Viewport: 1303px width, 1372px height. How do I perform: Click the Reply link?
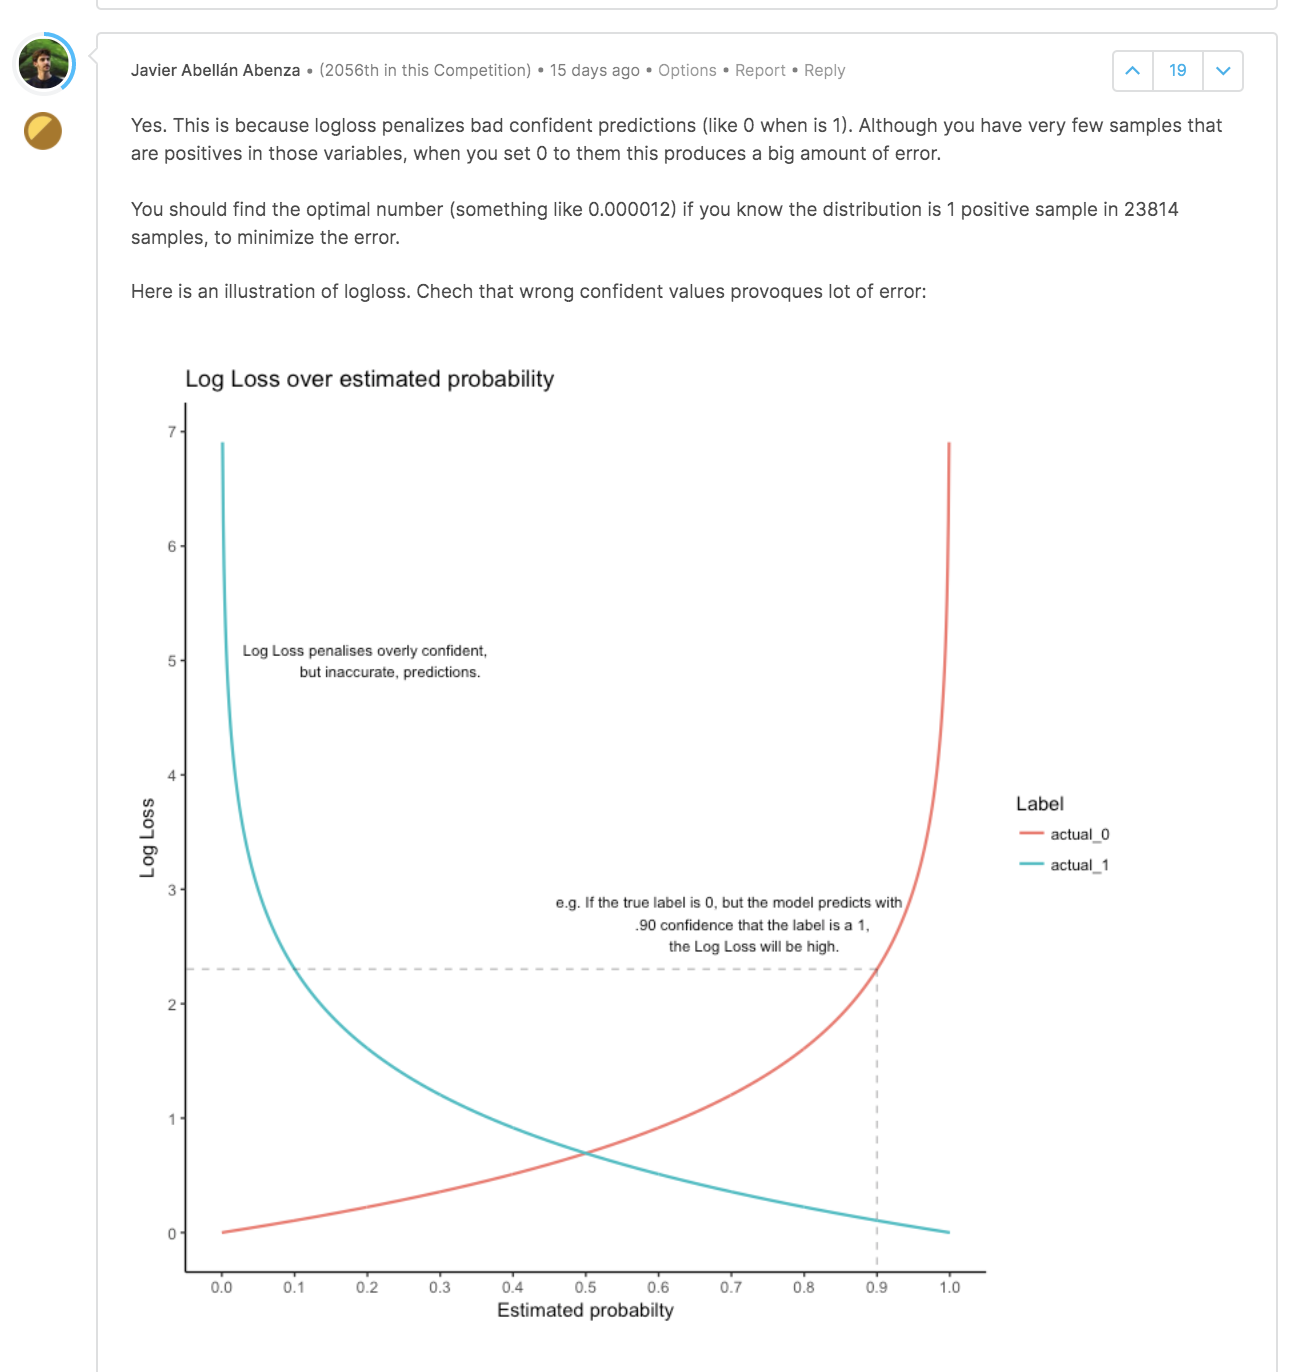click(x=824, y=70)
